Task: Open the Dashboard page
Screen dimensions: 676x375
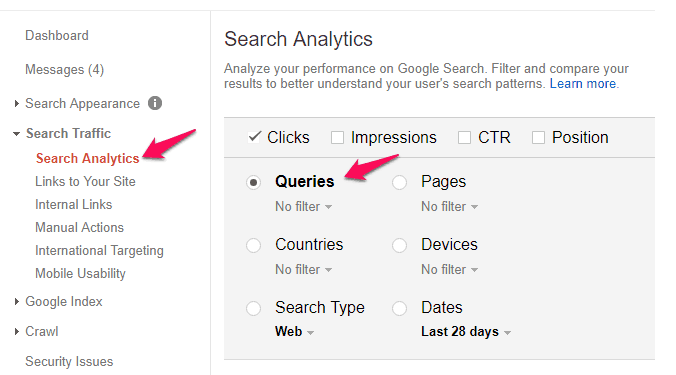Action: coord(57,35)
